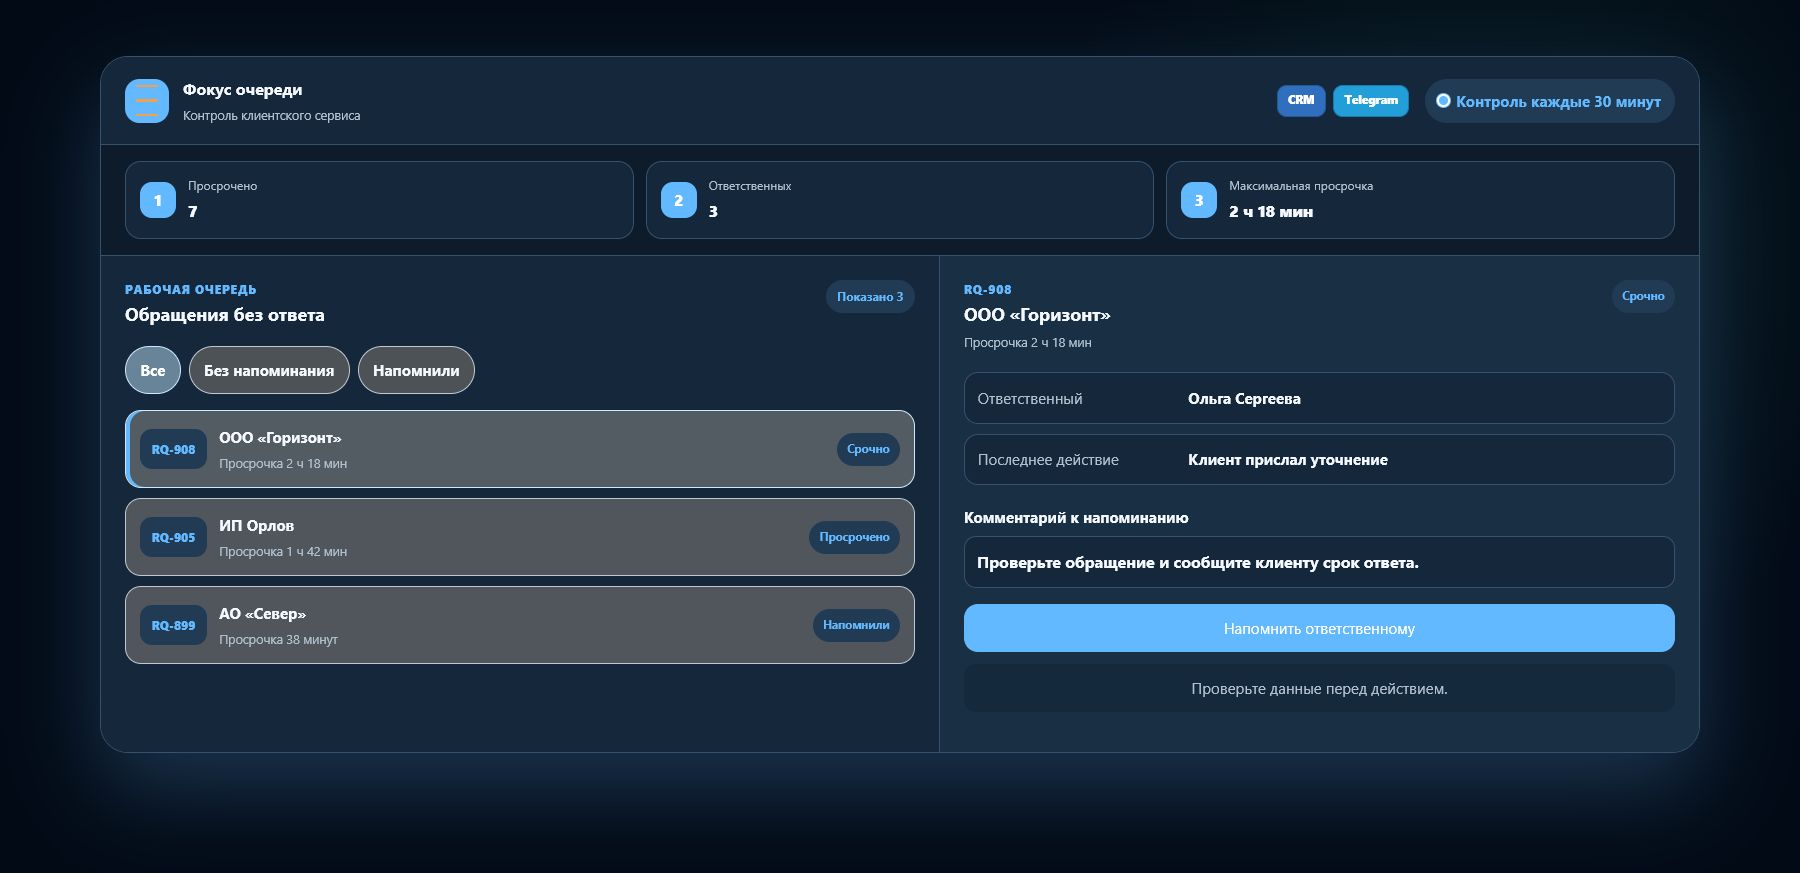Click the Контроль клиентского сервиса subtitle

click(x=271, y=116)
